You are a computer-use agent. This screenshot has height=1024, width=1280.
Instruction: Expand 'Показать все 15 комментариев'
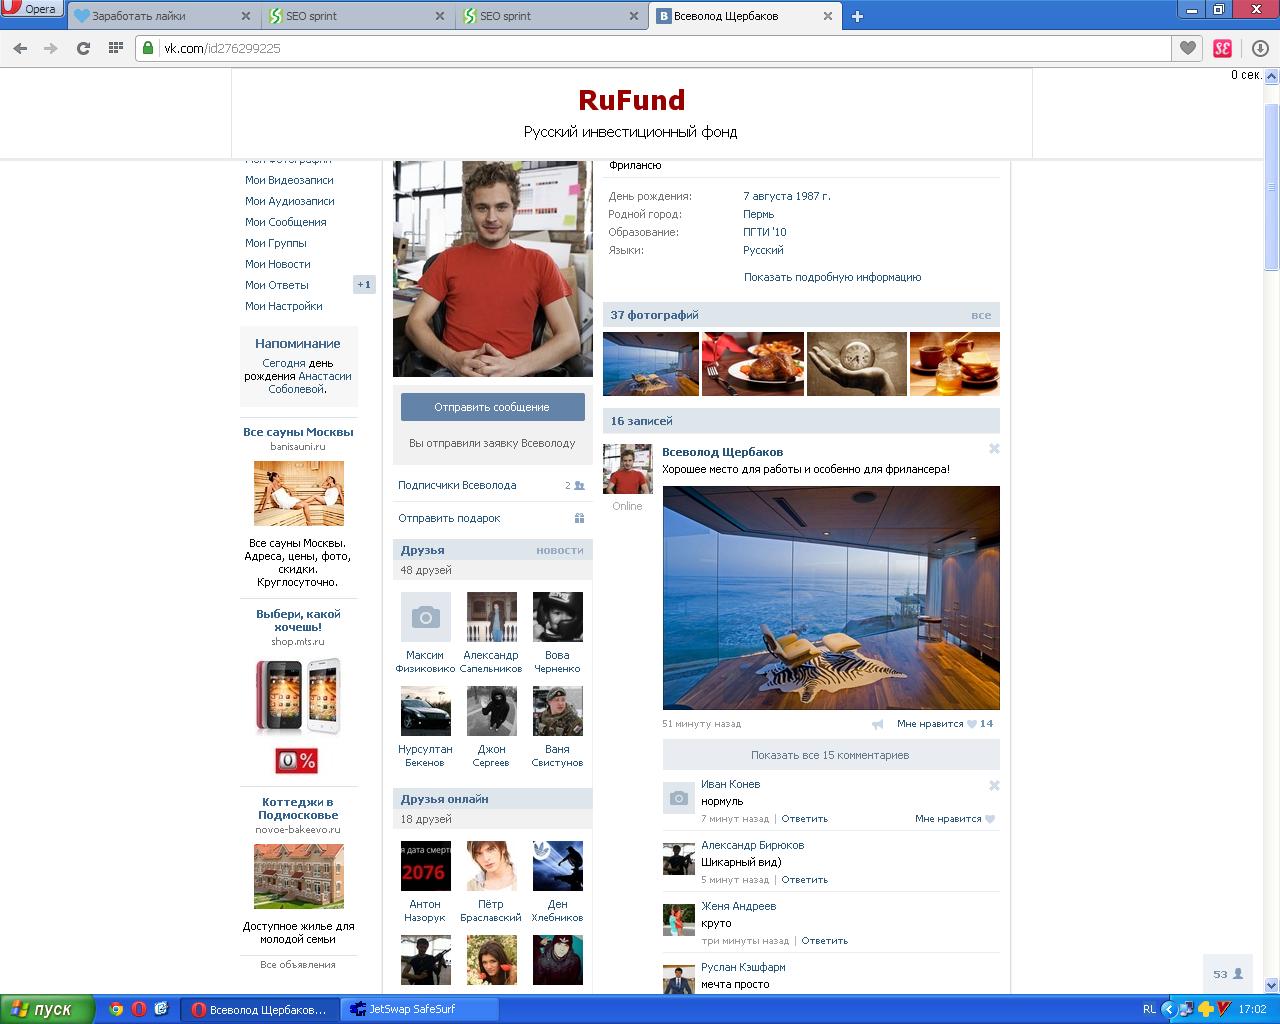(x=831, y=755)
